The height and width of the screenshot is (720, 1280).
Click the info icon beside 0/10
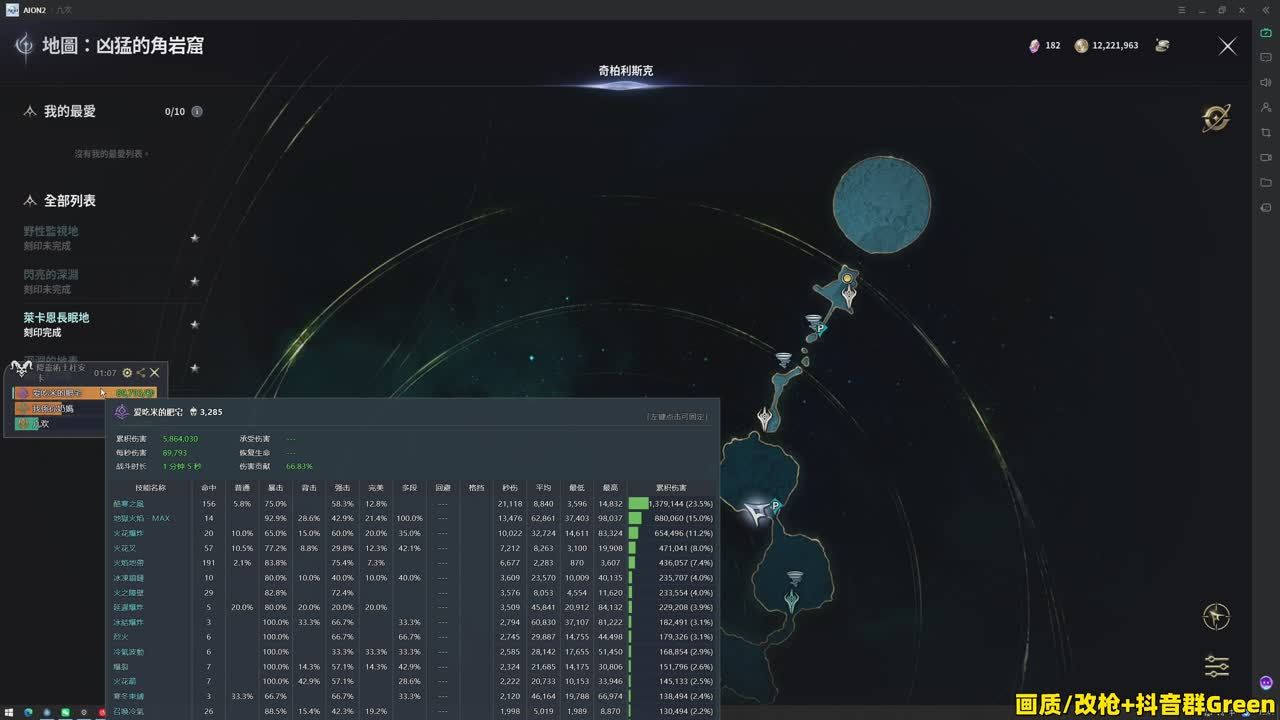click(x=197, y=112)
